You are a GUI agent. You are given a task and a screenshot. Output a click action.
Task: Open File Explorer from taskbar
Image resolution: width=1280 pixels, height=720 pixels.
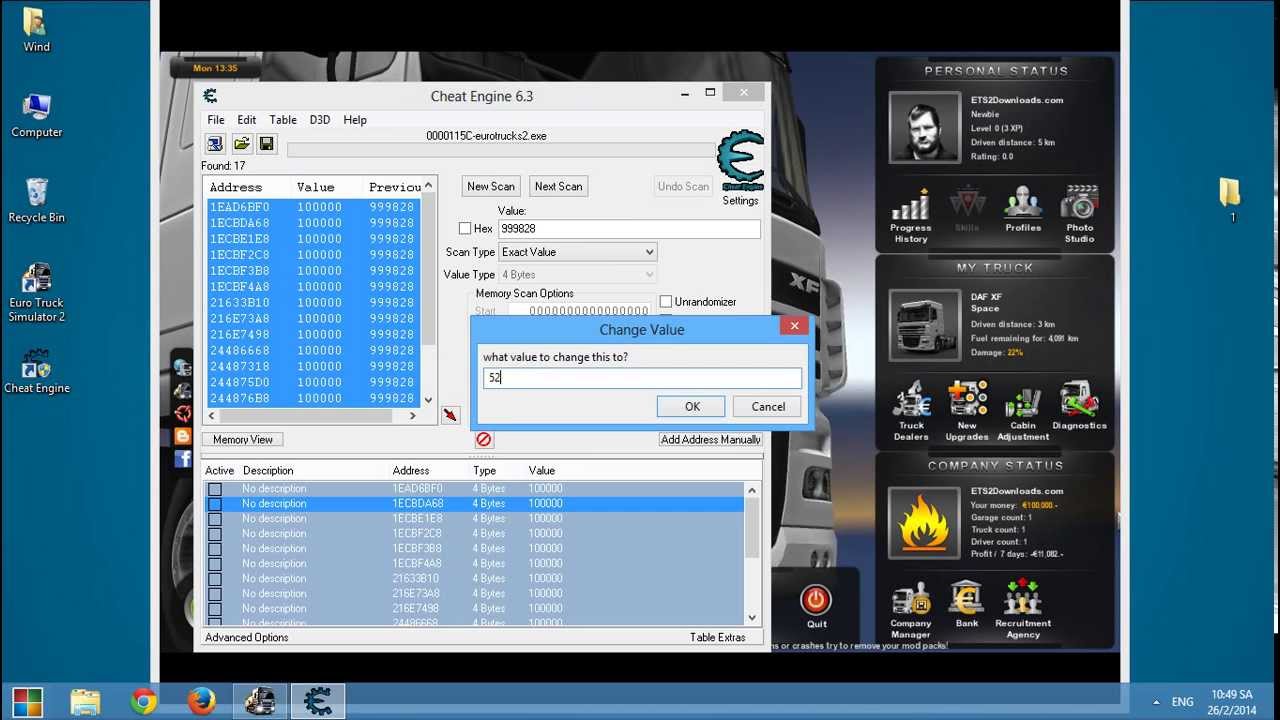pos(86,701)
